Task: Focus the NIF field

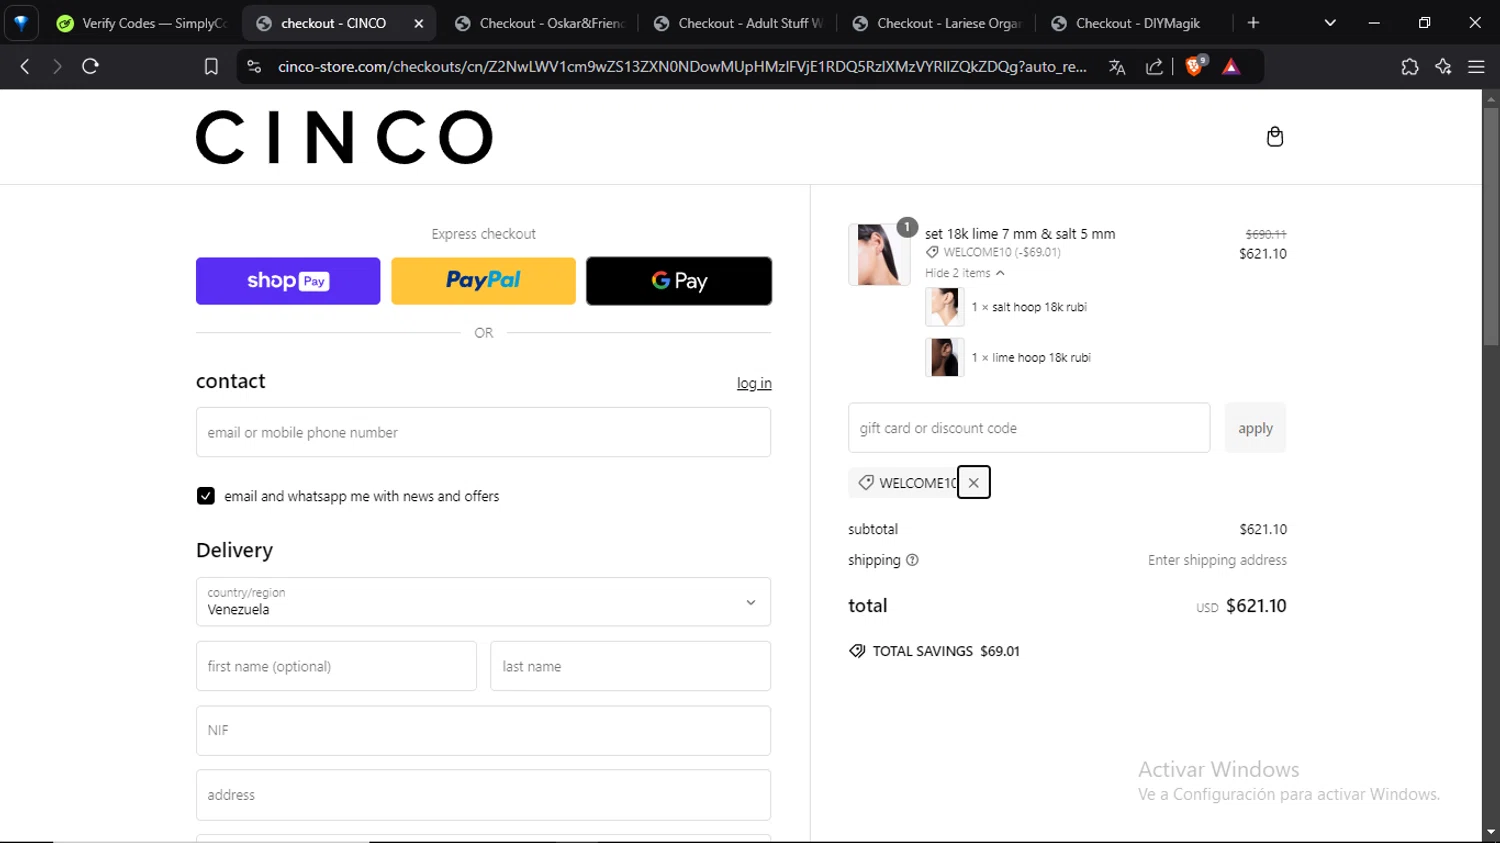Action: coord(483,730)
